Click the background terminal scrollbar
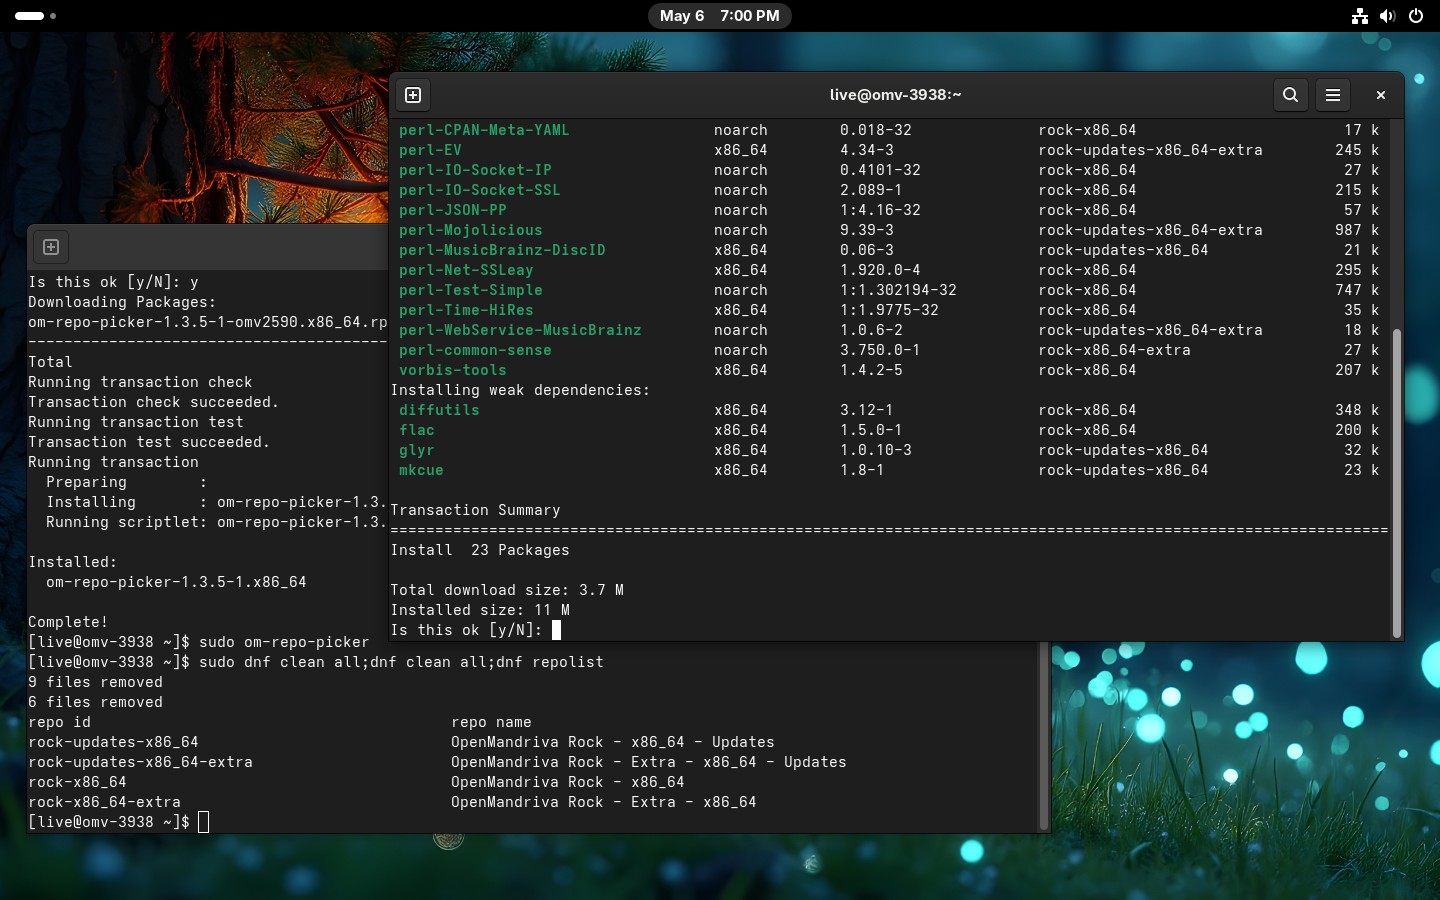This screenshot has width=1440, height=900. point(1043,736)
